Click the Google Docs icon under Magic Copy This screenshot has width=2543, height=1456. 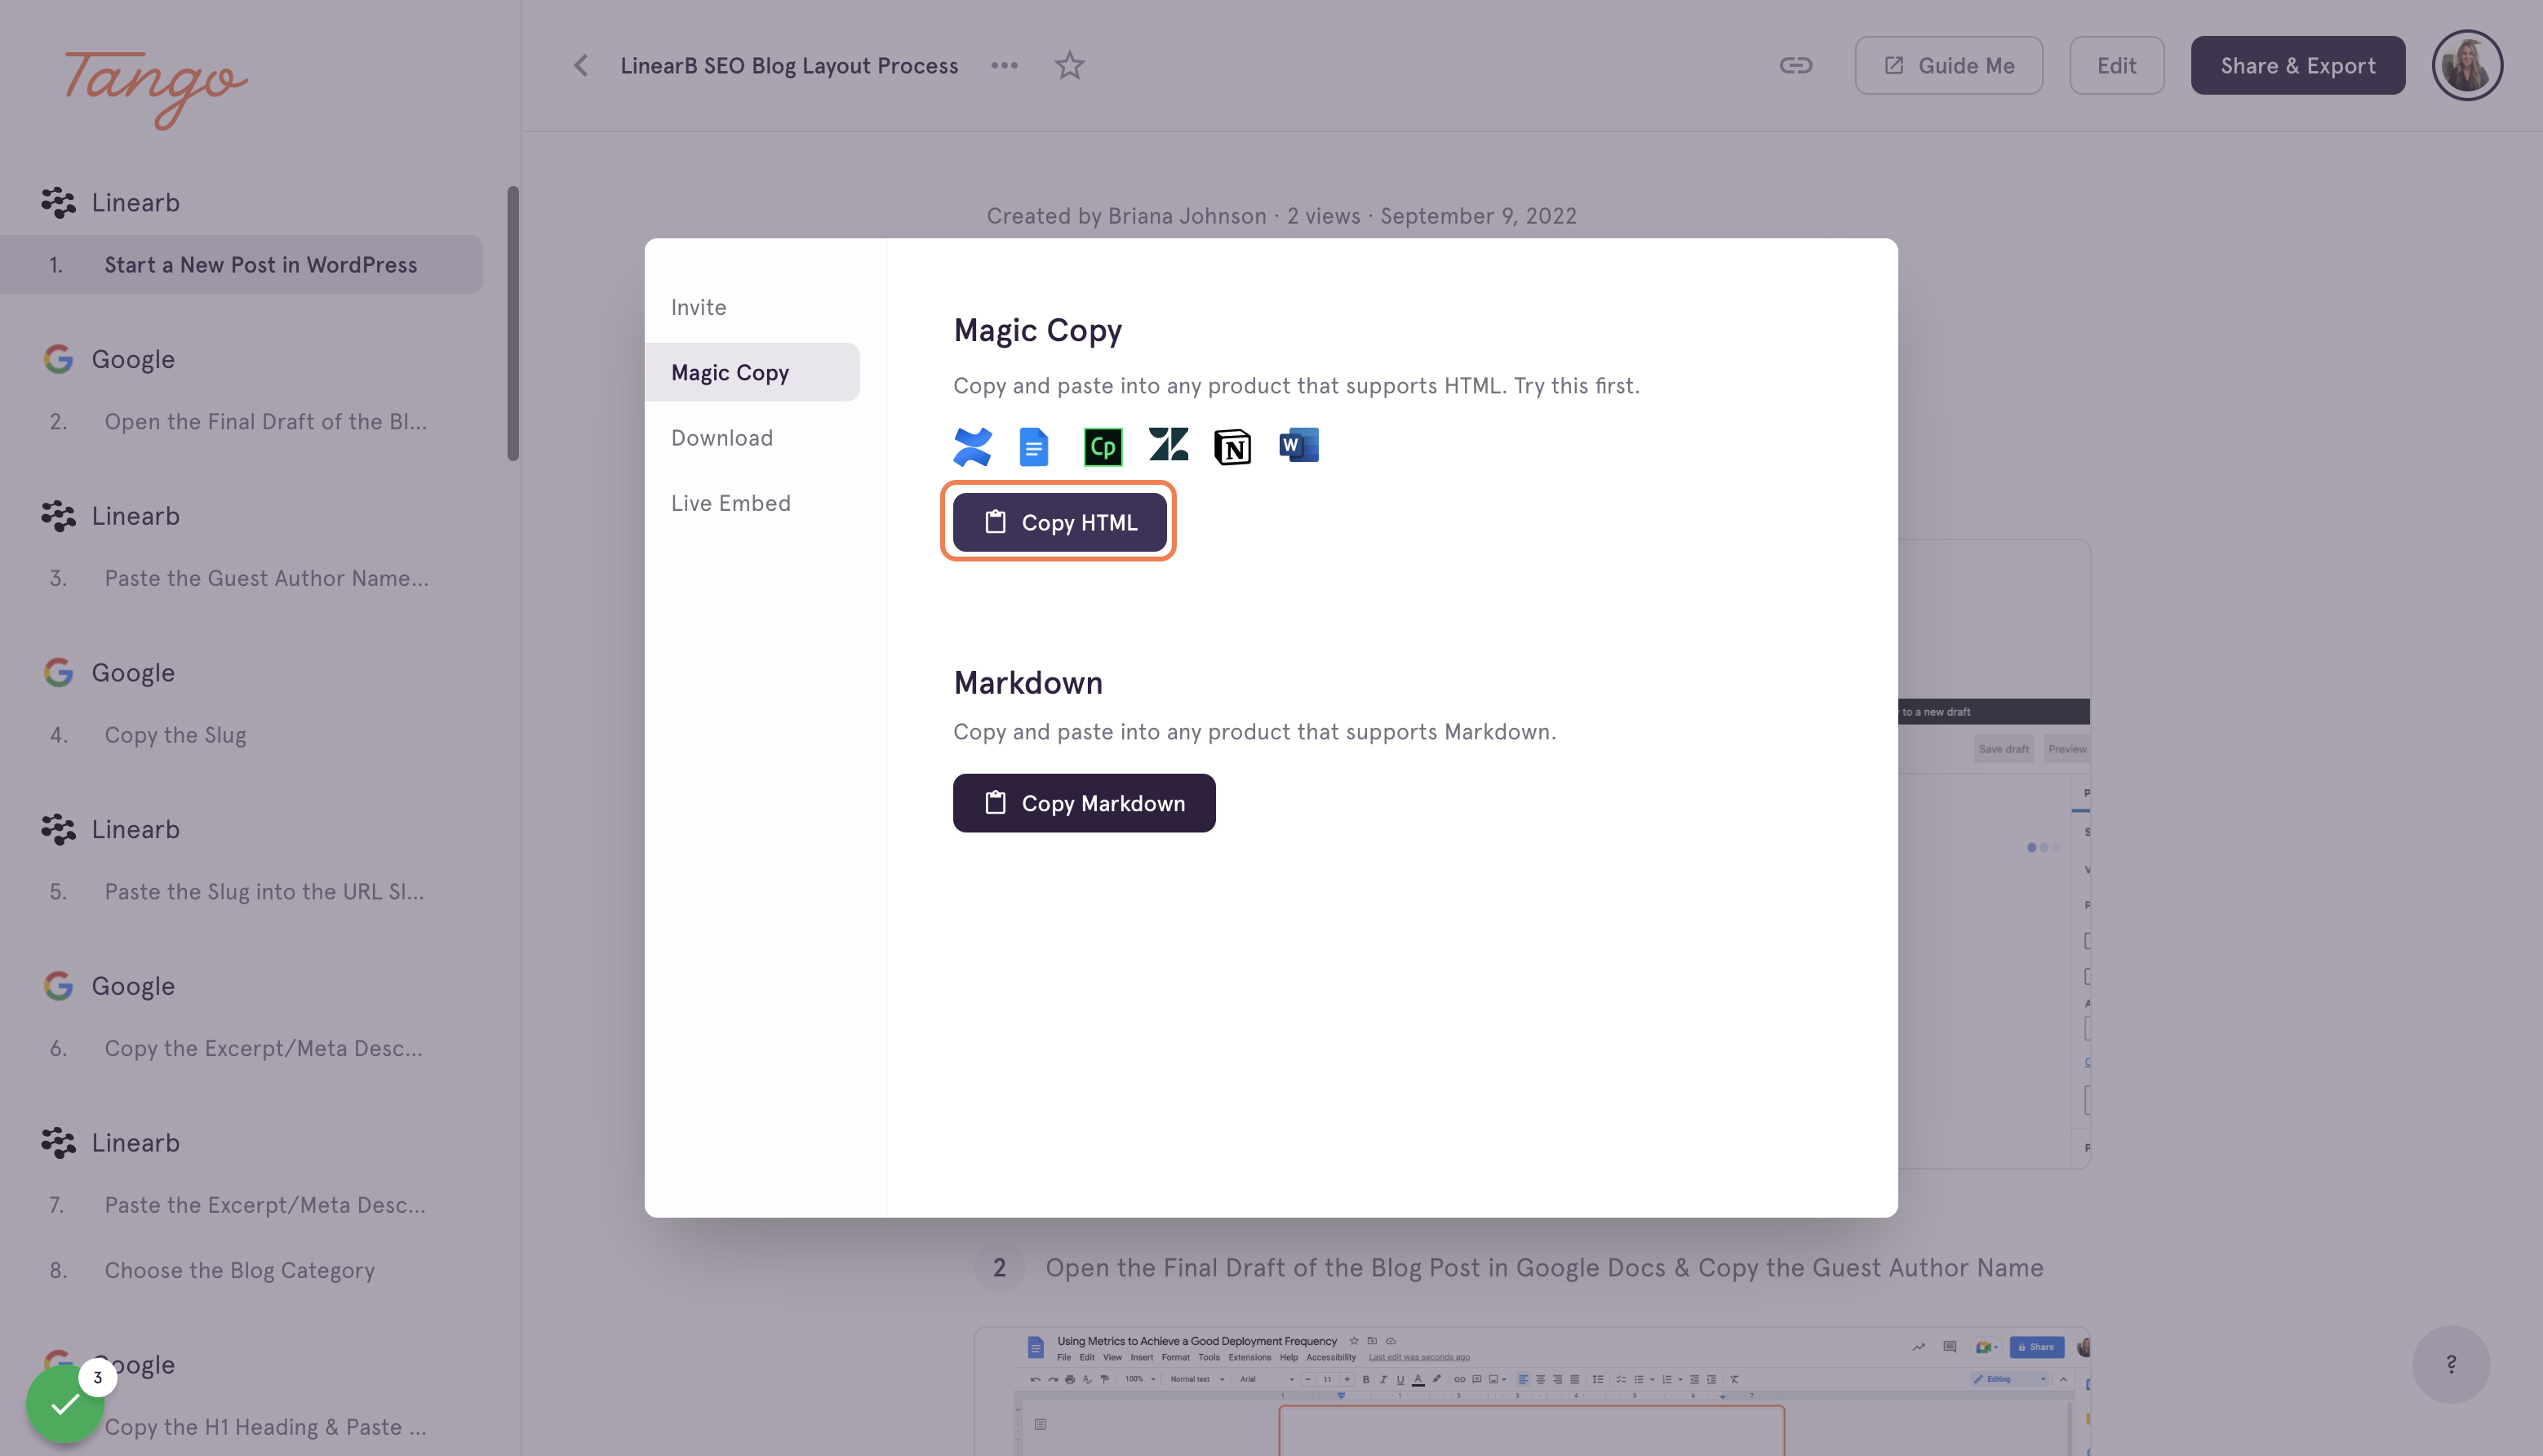(x=1034, y=447)
